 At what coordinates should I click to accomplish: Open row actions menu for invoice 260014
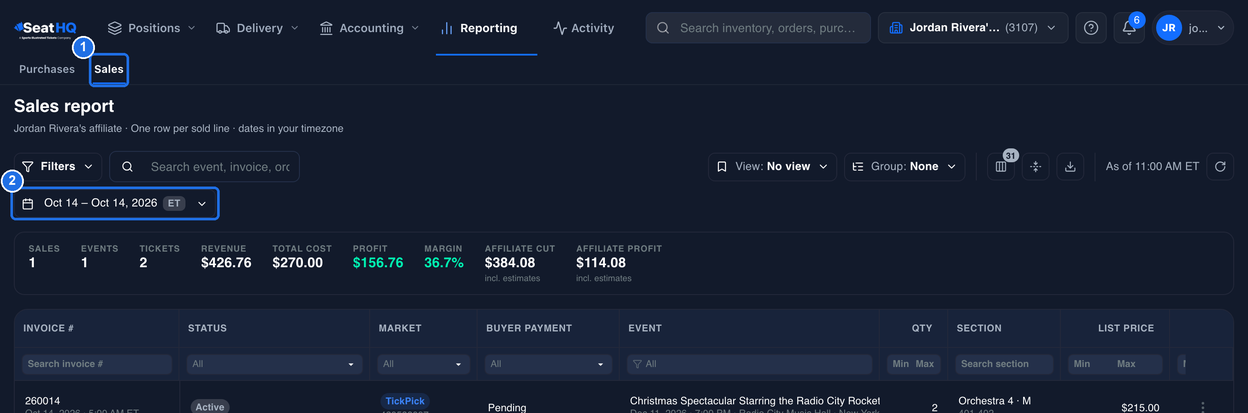[x=1202, y=406]
